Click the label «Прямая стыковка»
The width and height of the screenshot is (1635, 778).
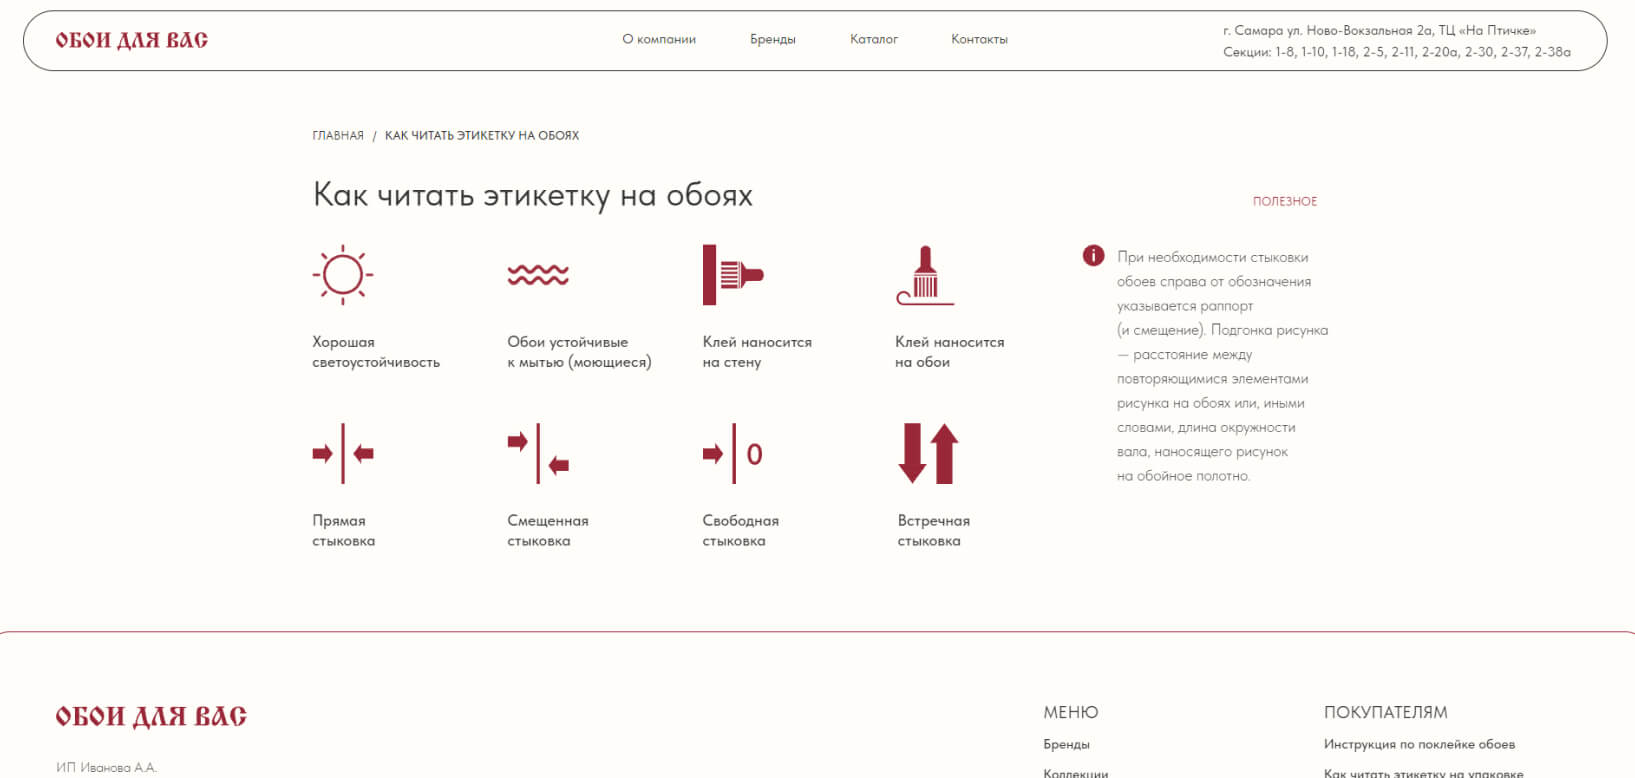click(343, 531)
